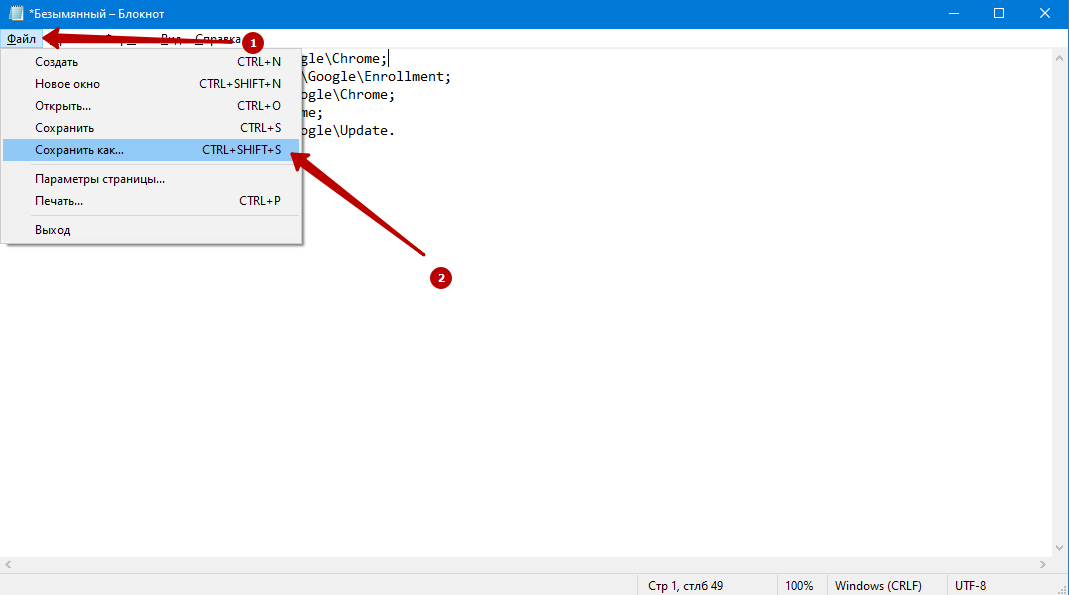The image size is (1069, 595).
Task: Close the Блокнот window
Action: tap(1045, 14)
